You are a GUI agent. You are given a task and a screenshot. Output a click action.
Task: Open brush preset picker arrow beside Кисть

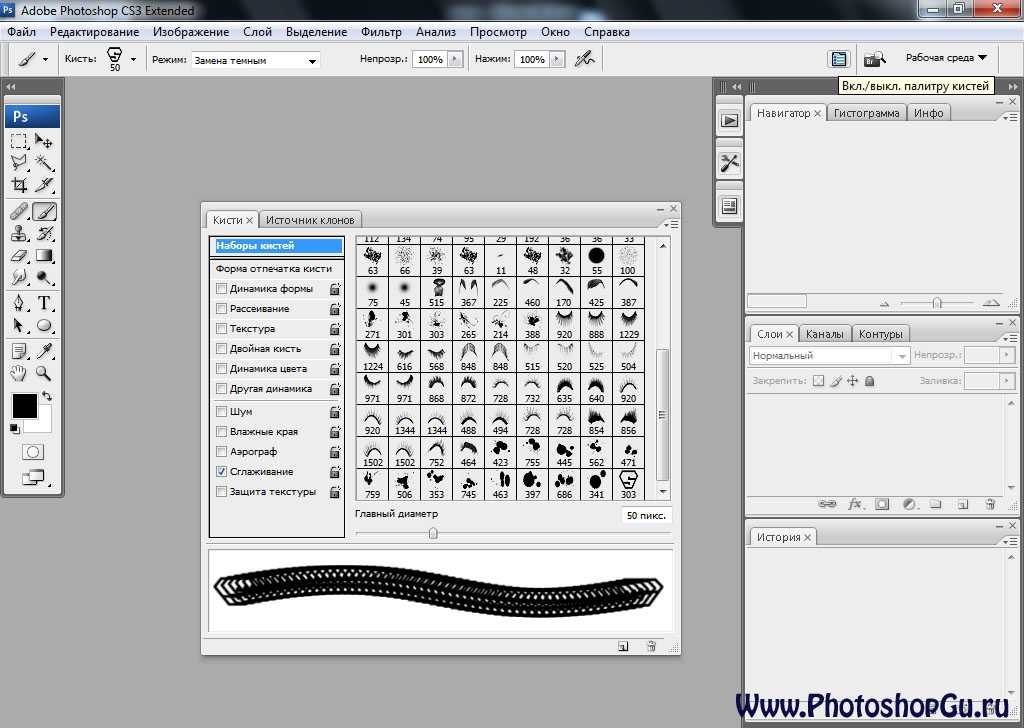click(133, 59)
